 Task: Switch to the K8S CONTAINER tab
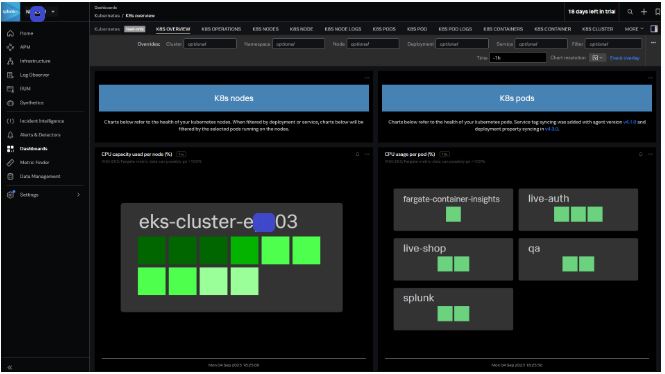[x=553, y=29]
